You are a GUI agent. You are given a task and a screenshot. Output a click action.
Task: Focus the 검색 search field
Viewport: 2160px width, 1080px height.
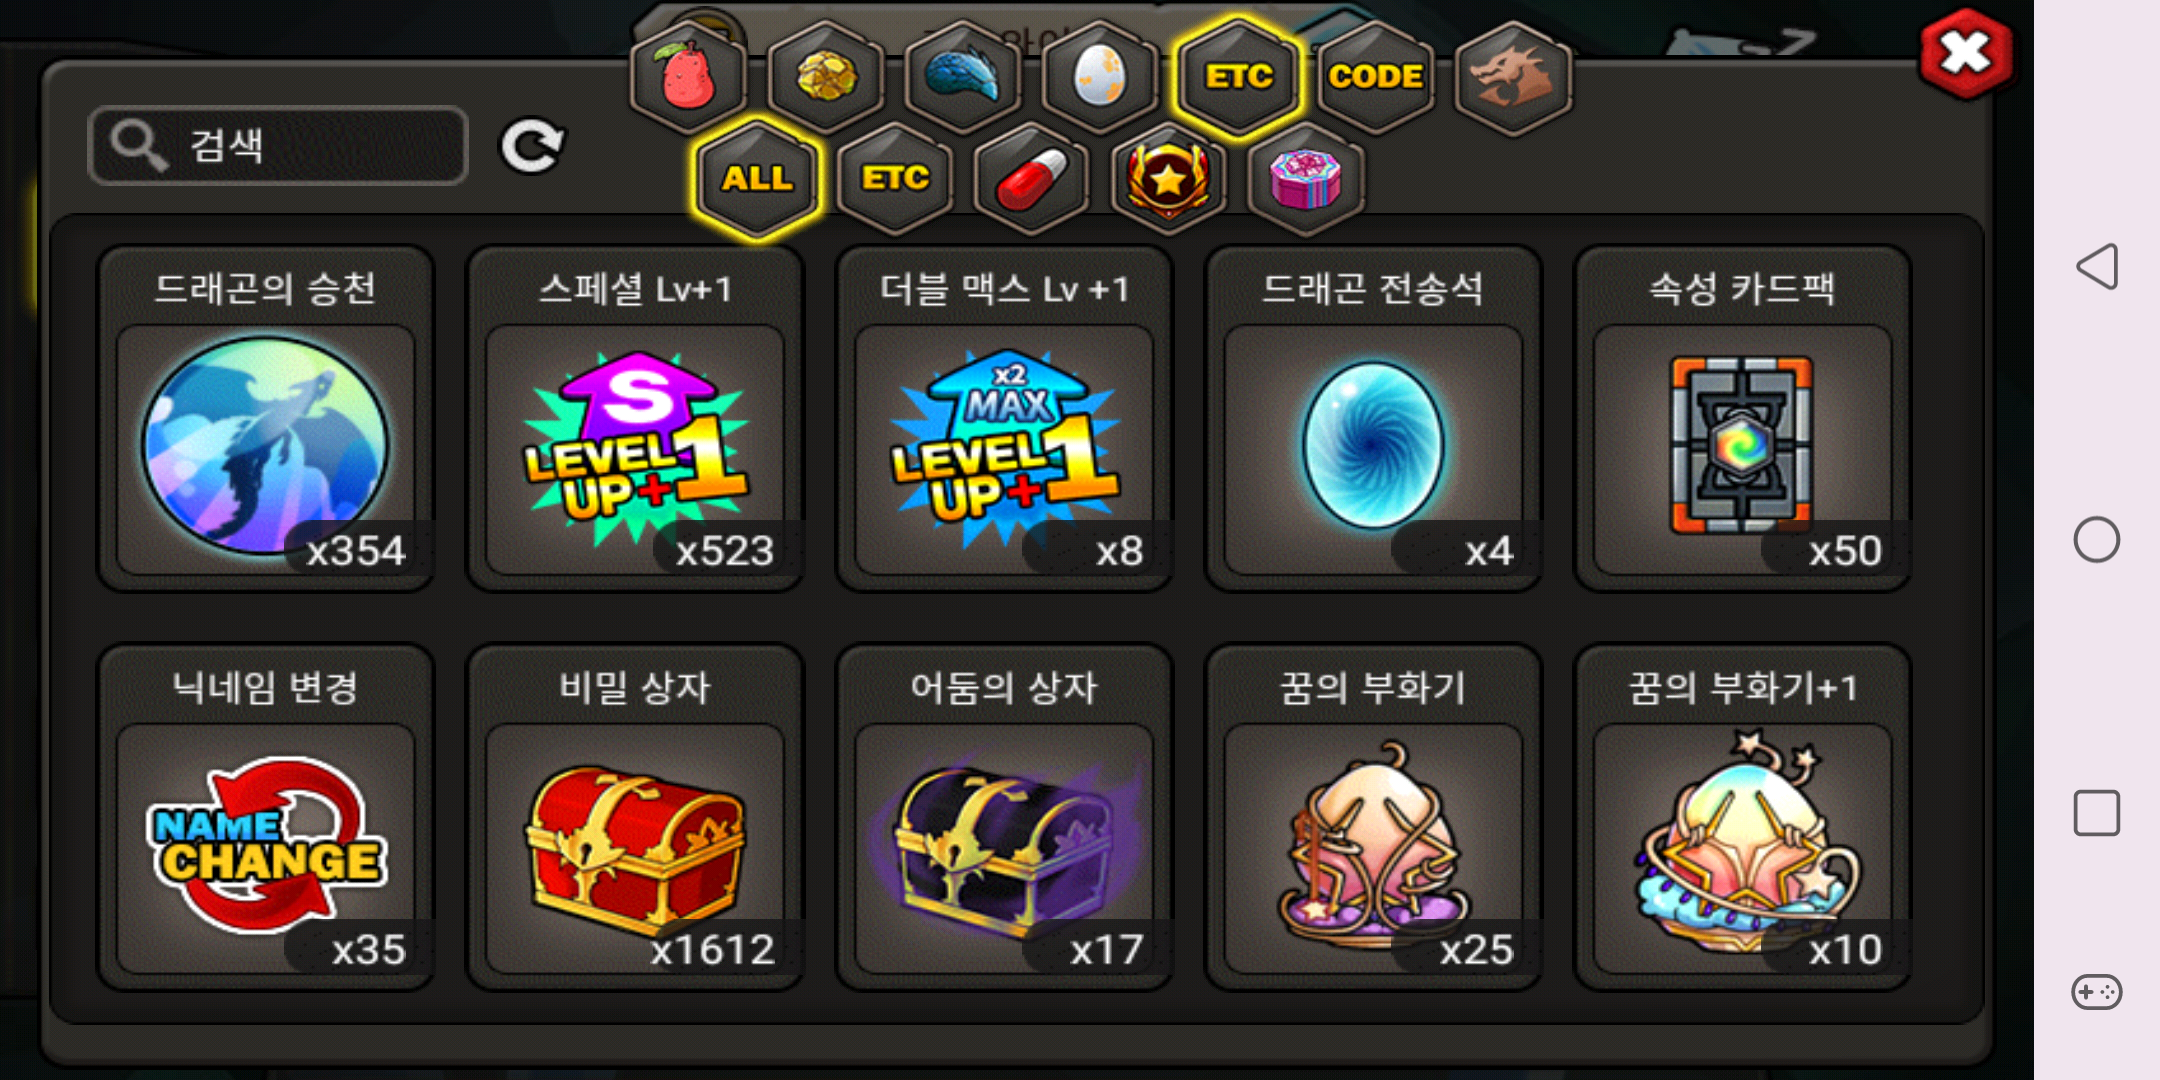point(278,146)
